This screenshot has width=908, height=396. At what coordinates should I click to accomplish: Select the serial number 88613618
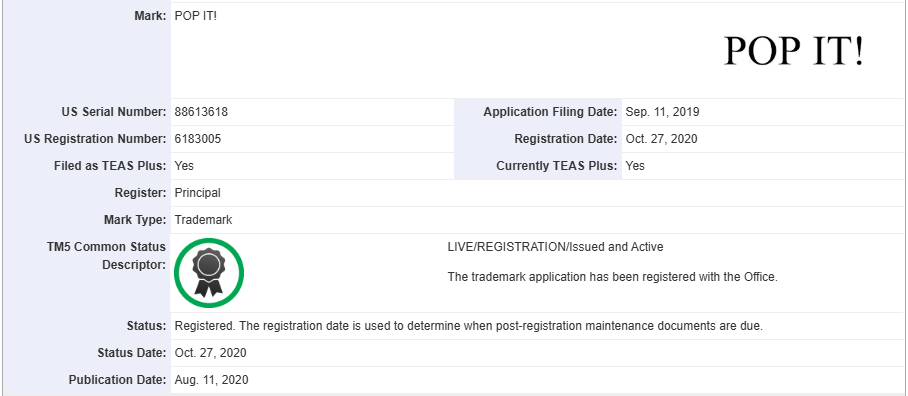pyautogui.click(x=201, y=112)
